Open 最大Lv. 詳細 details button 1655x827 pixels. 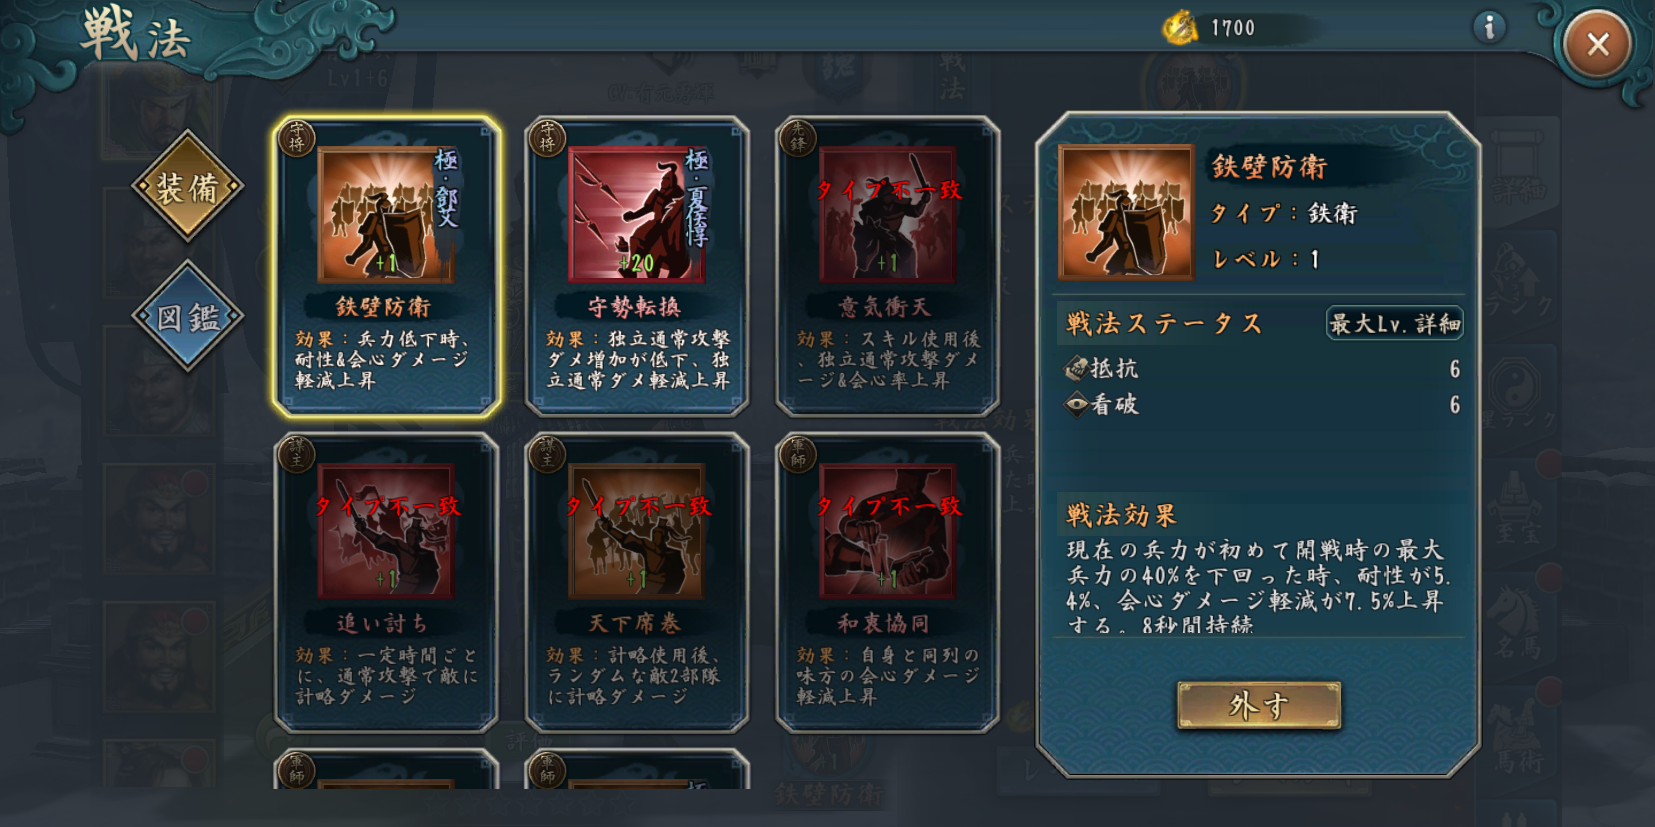(x=1394, y=323)
